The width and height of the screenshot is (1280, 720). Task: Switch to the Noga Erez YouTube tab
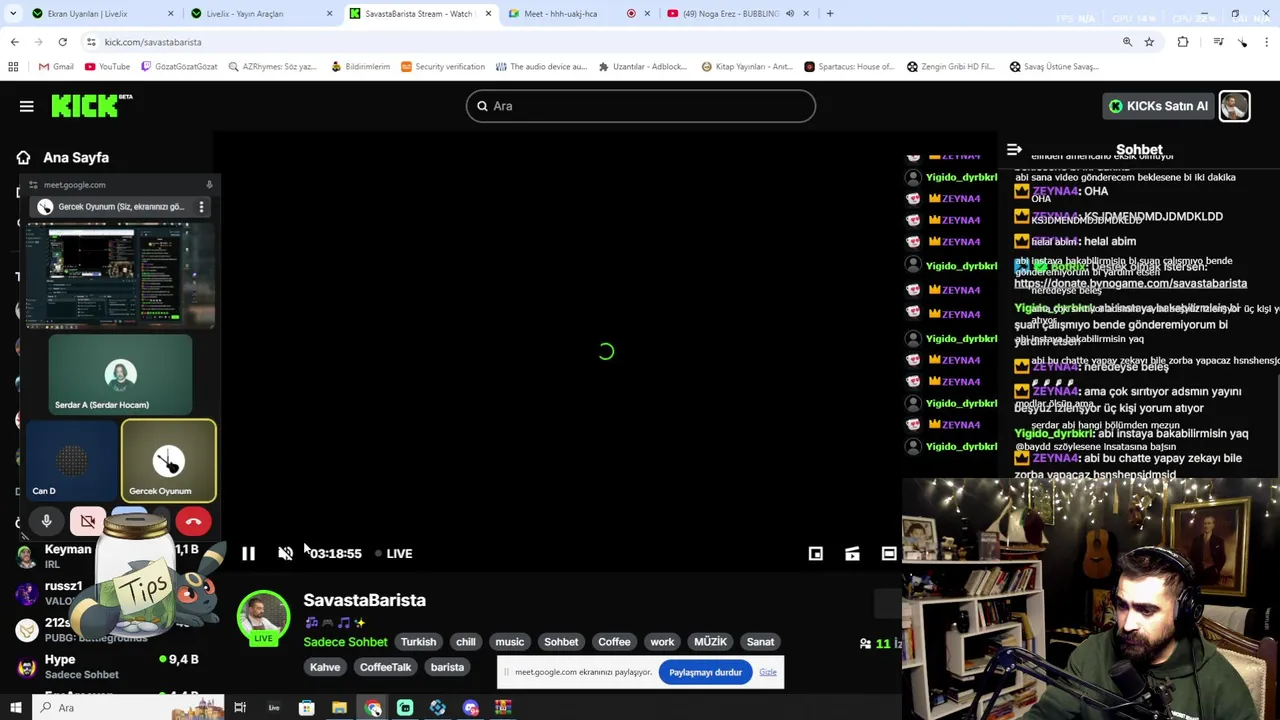pyautogui.click(x=729, y=14)
